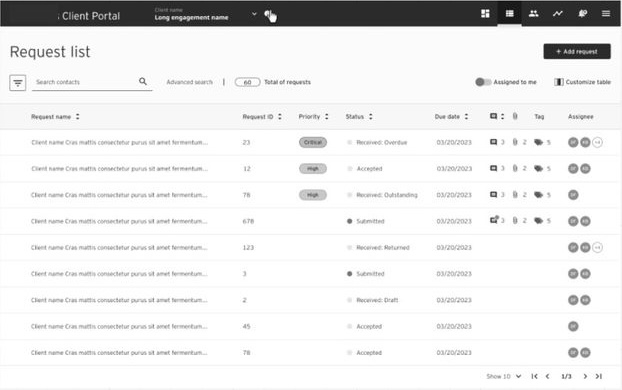Go to last page
622x390 pixels.
[599, 376]
